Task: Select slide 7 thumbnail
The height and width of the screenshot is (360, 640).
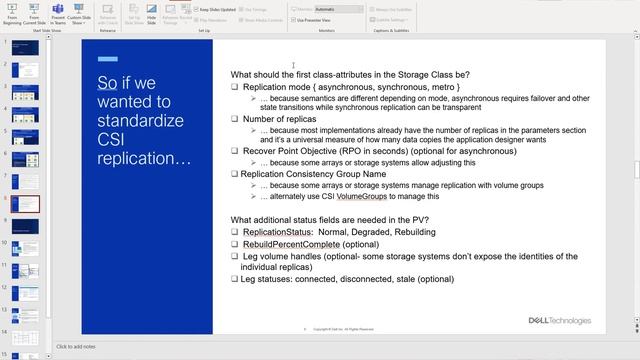Action: point(25,182)
